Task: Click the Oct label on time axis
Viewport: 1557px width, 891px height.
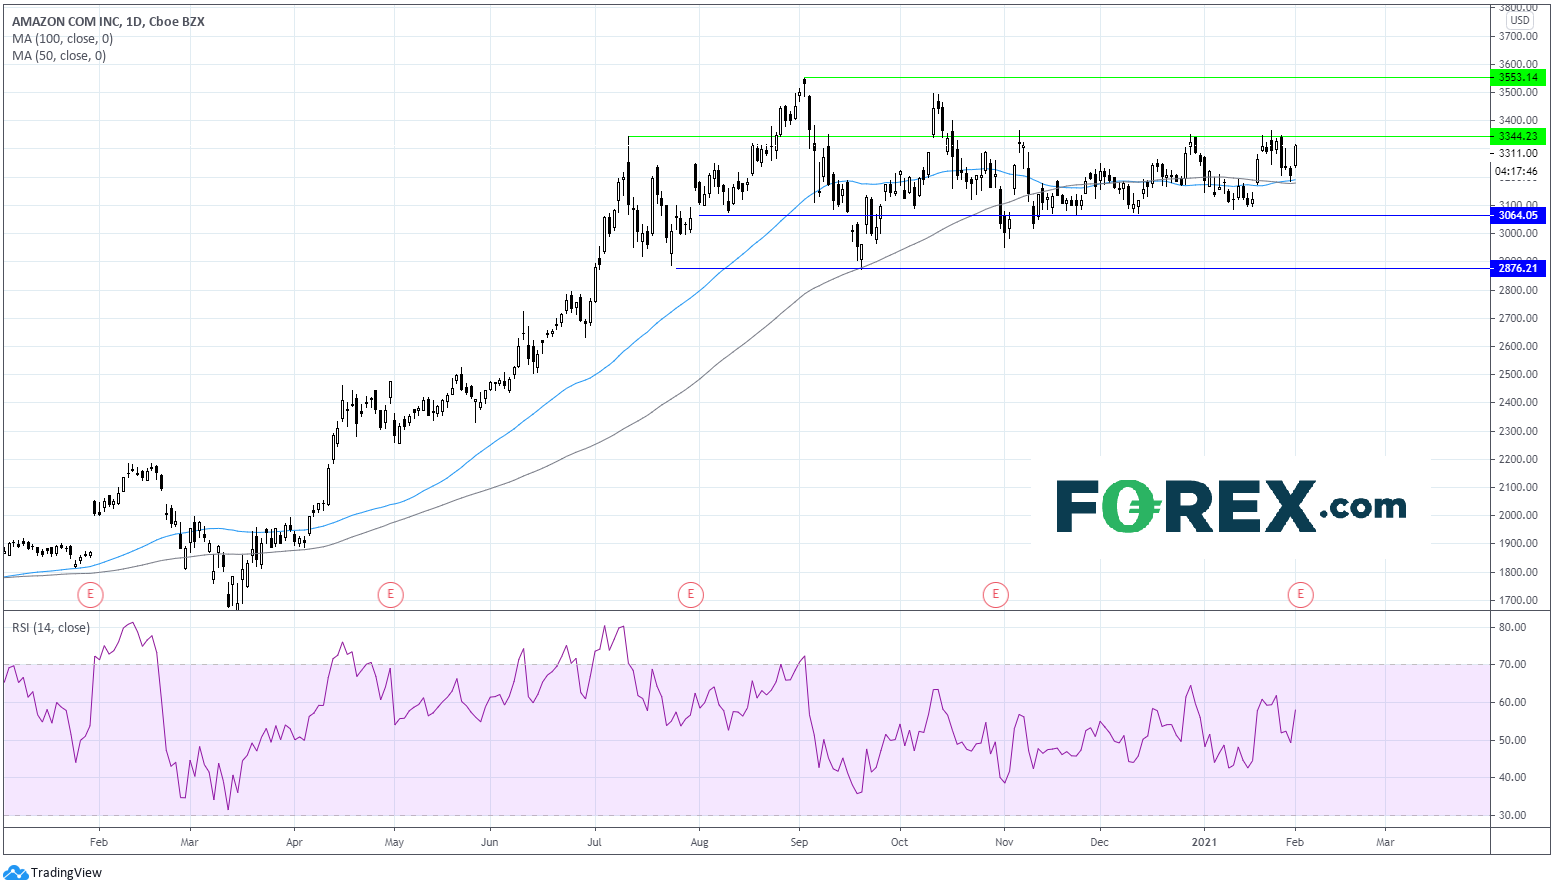Action: [900, 842]
